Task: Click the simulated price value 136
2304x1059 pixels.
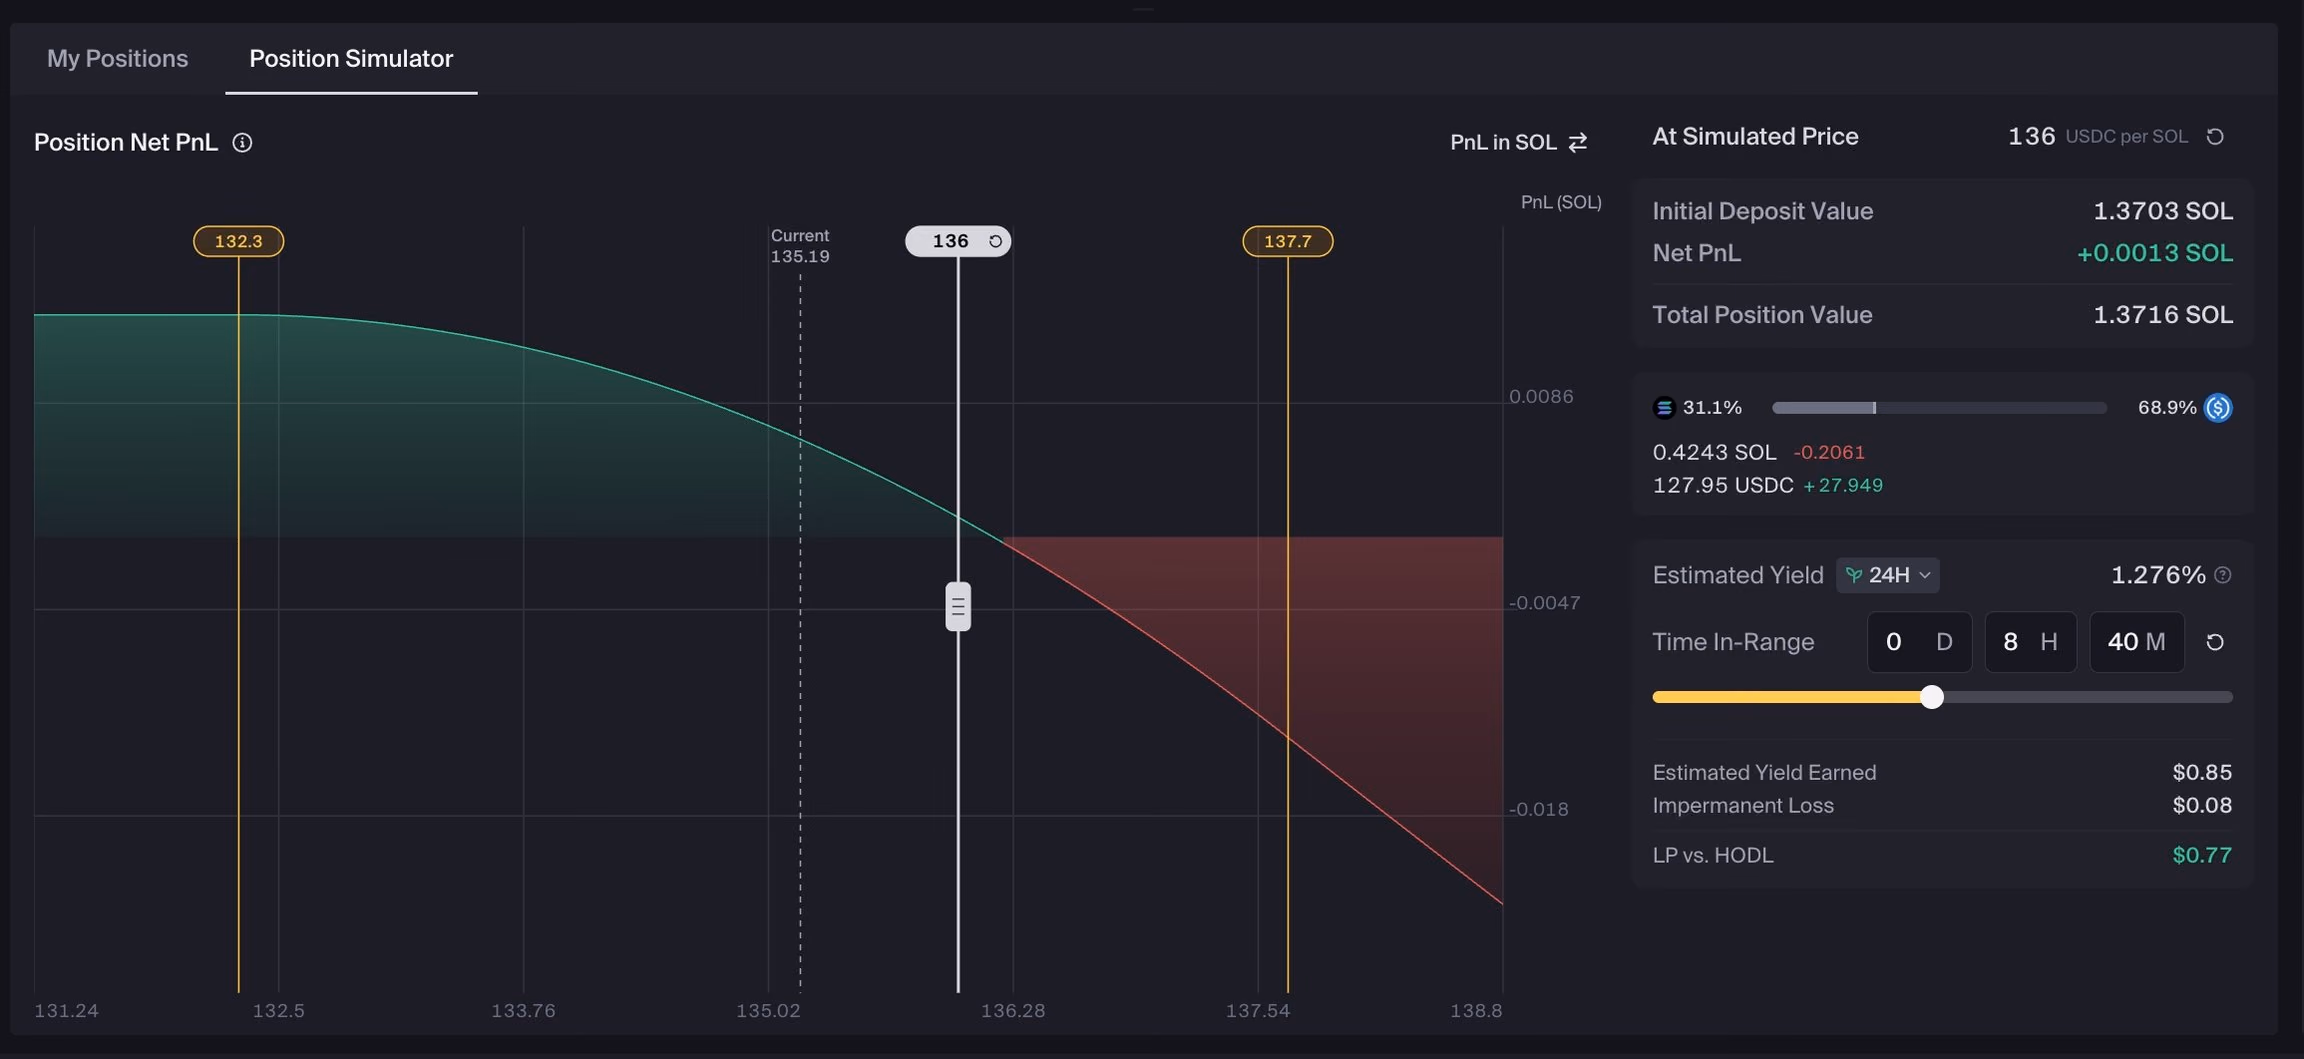Action: [2031, 136]
